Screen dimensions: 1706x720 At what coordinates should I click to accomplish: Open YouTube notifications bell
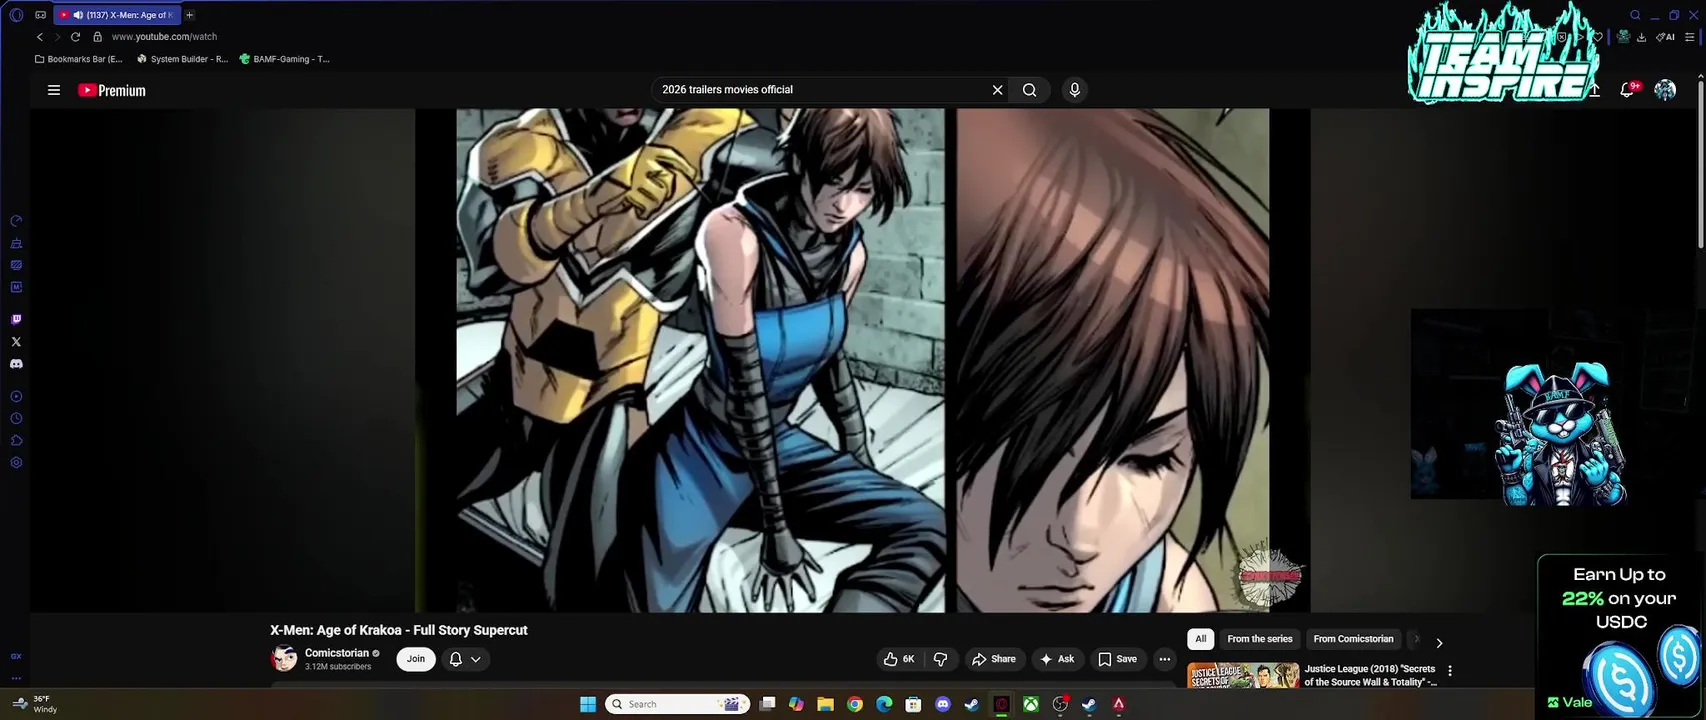pyautogui.click(x=1627, y=90)
